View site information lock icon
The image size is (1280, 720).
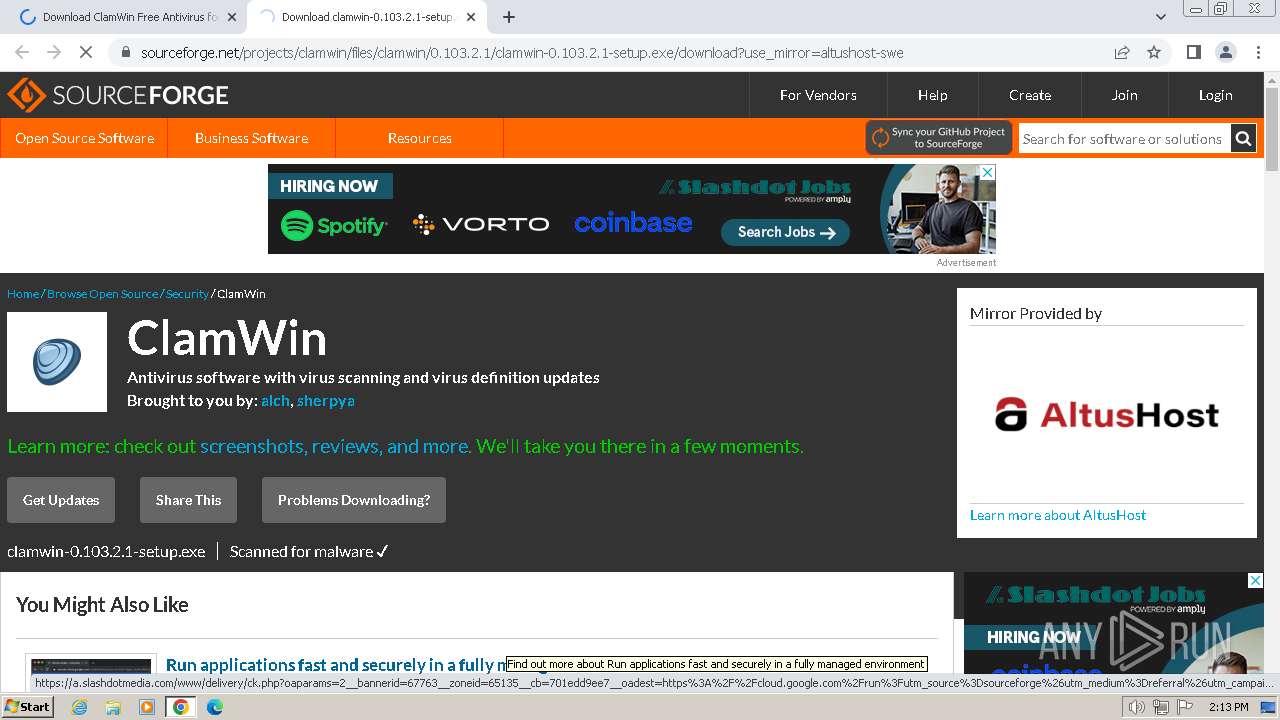coord(125,52)
